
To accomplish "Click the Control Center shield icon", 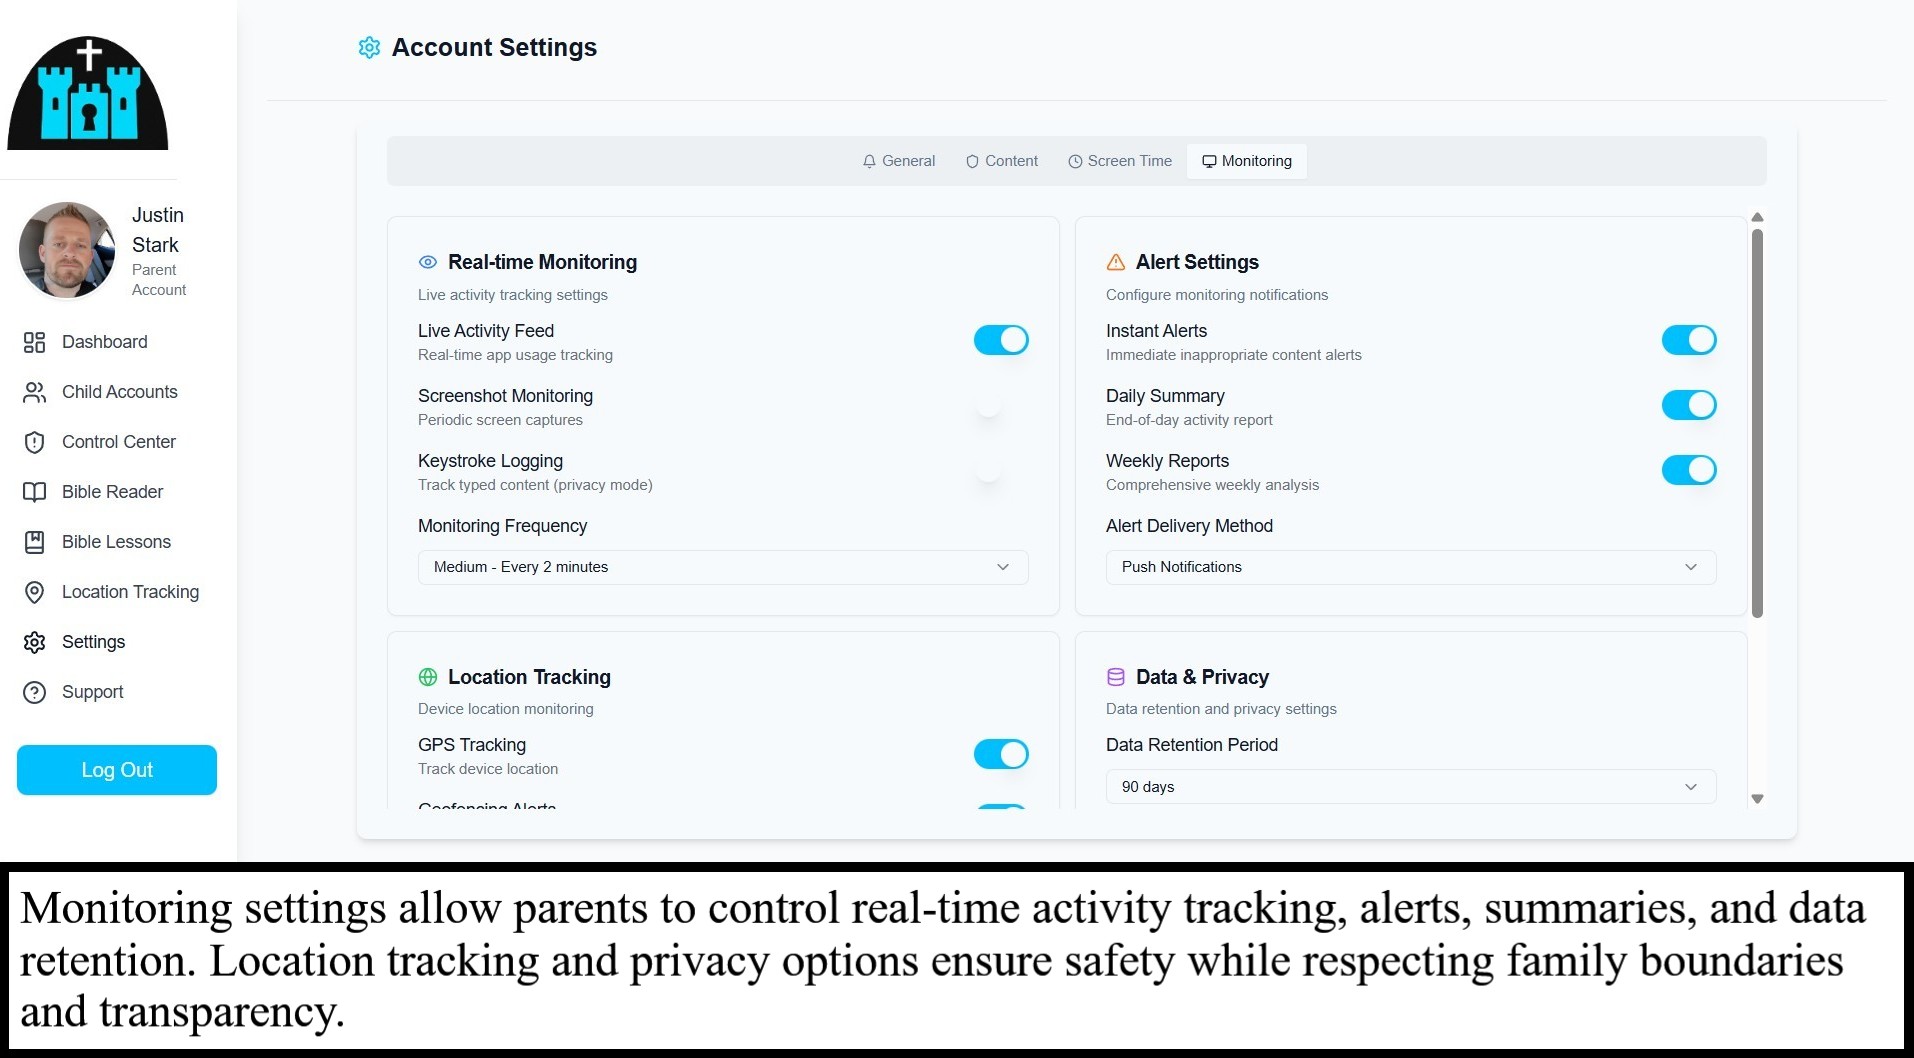I will pyautogui.click(x=34, y=443).
